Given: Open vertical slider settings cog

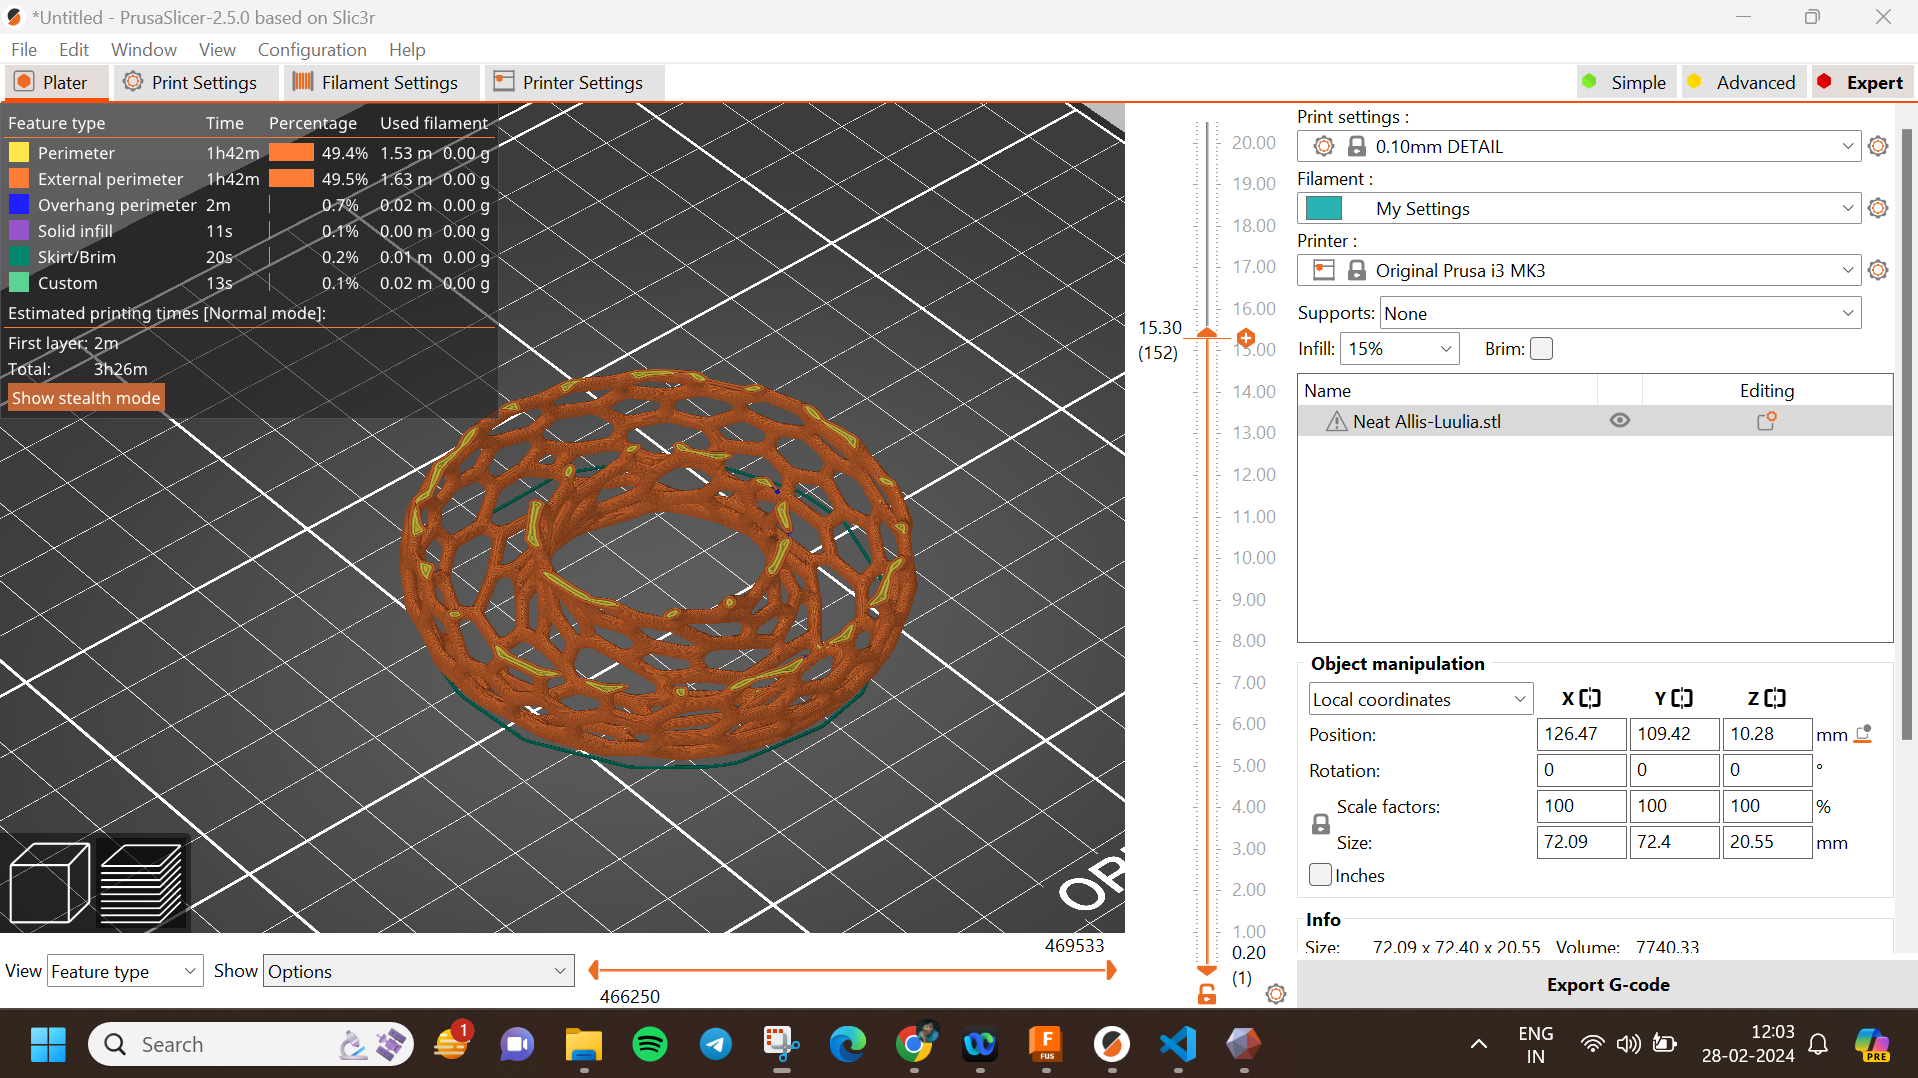Looking at the screenshot, I should (x=1276, y=994).
